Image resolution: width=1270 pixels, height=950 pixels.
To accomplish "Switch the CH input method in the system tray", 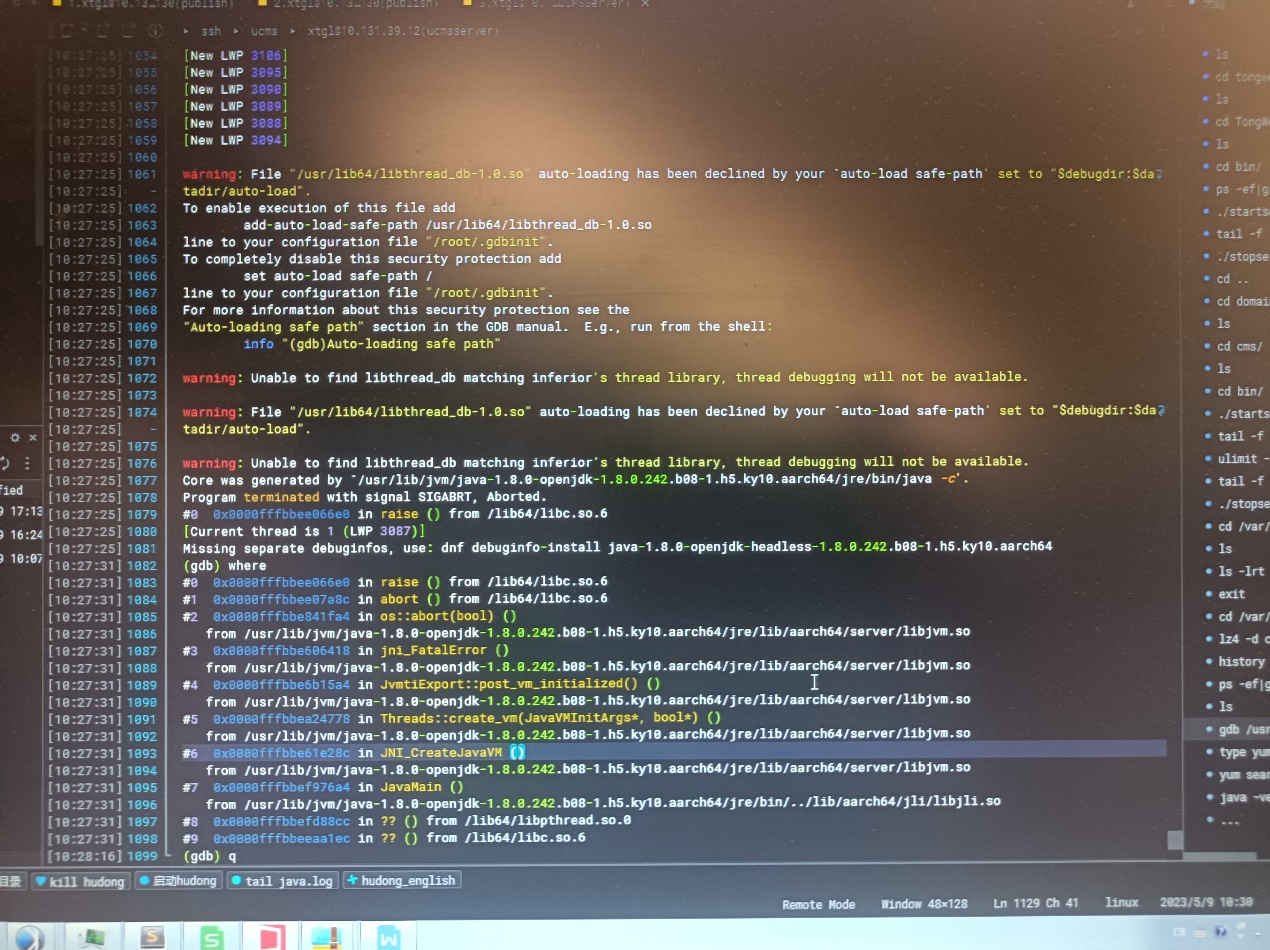I will click(x=1180, y=932).
